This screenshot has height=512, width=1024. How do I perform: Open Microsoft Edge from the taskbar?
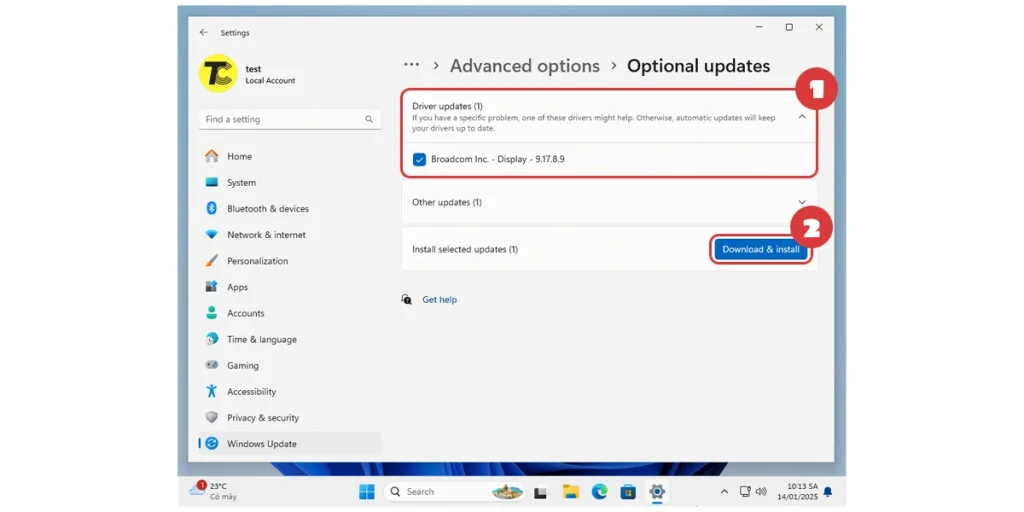(599, 492)
